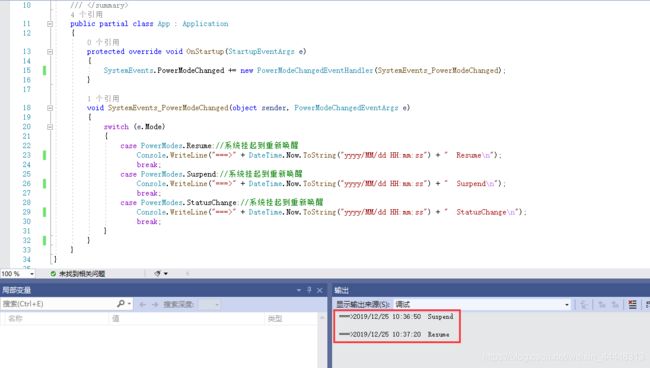Click 'case PowerModes.StatusChange' on line 28
This screenshot has width=650, height=368.
pyautogui.click(x=178, y=202)
